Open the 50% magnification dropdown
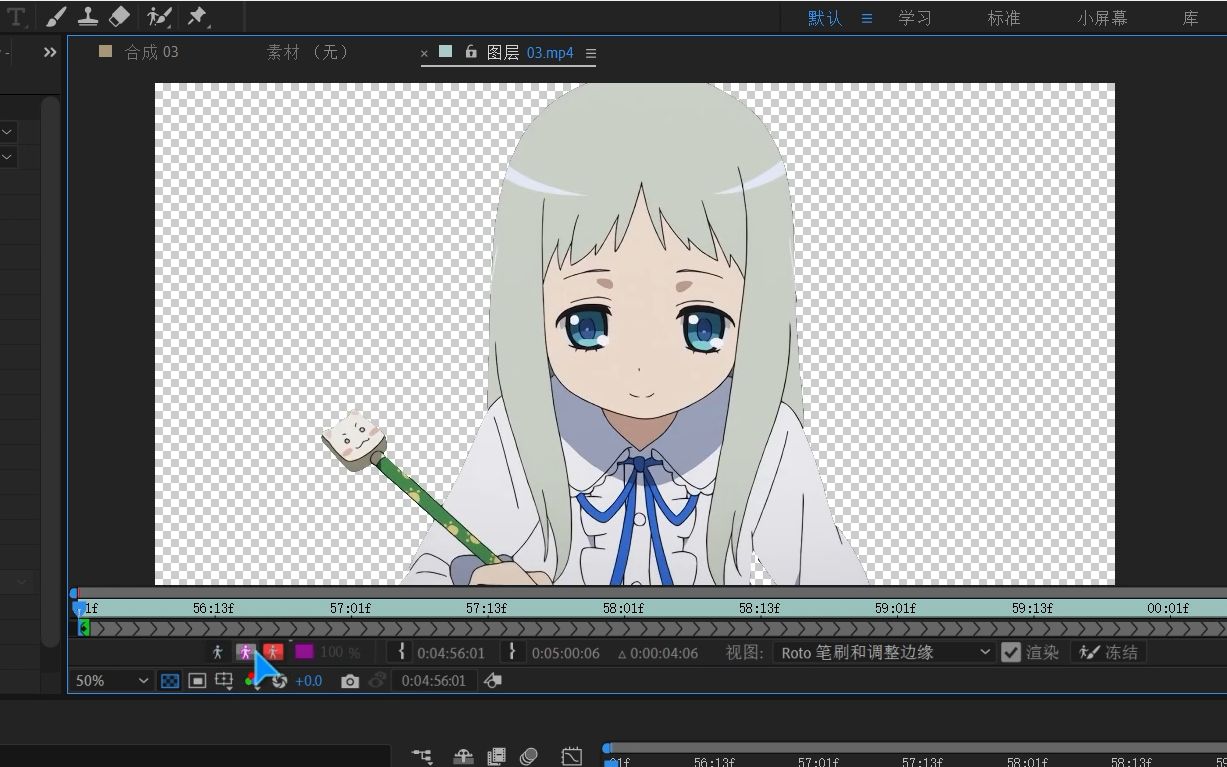 tap(110, 681)
